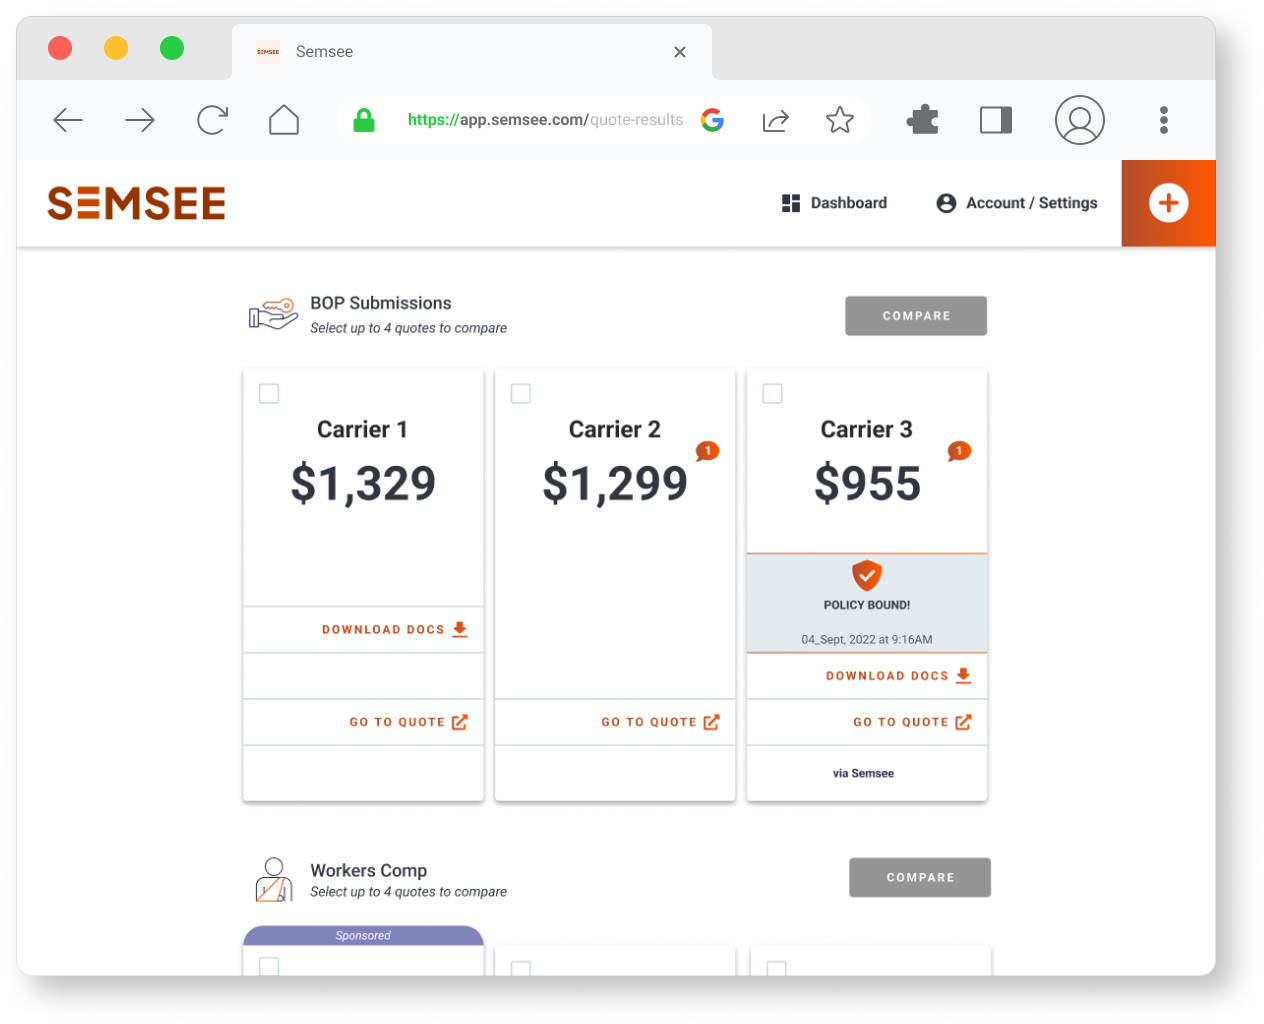Viewport: 1264px width, 1024px height.
Task: Click the notification badge on Carrier 3
Action: (959, 451)
